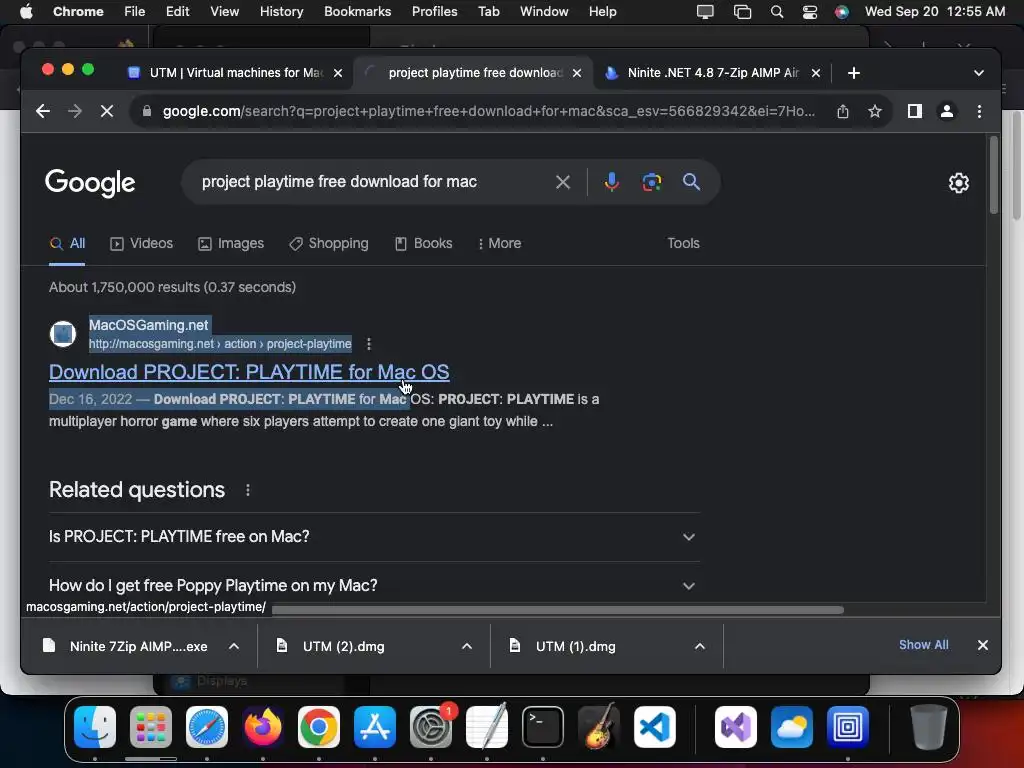This screenshot has height=768, width=1024.
Task: Open the View menu in menu bar
Action: tap(225, 12)
